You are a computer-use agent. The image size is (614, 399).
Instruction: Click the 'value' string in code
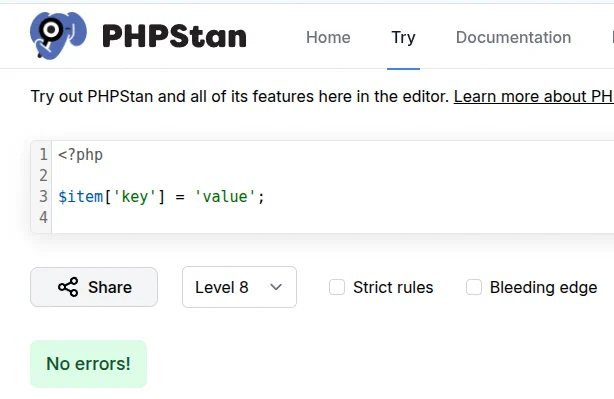tap(225, 197)
